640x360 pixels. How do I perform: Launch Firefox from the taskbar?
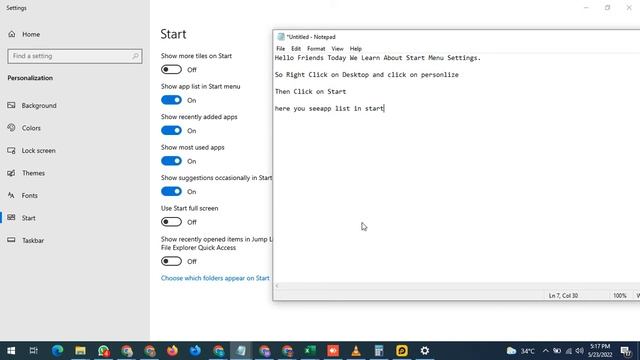172,351
